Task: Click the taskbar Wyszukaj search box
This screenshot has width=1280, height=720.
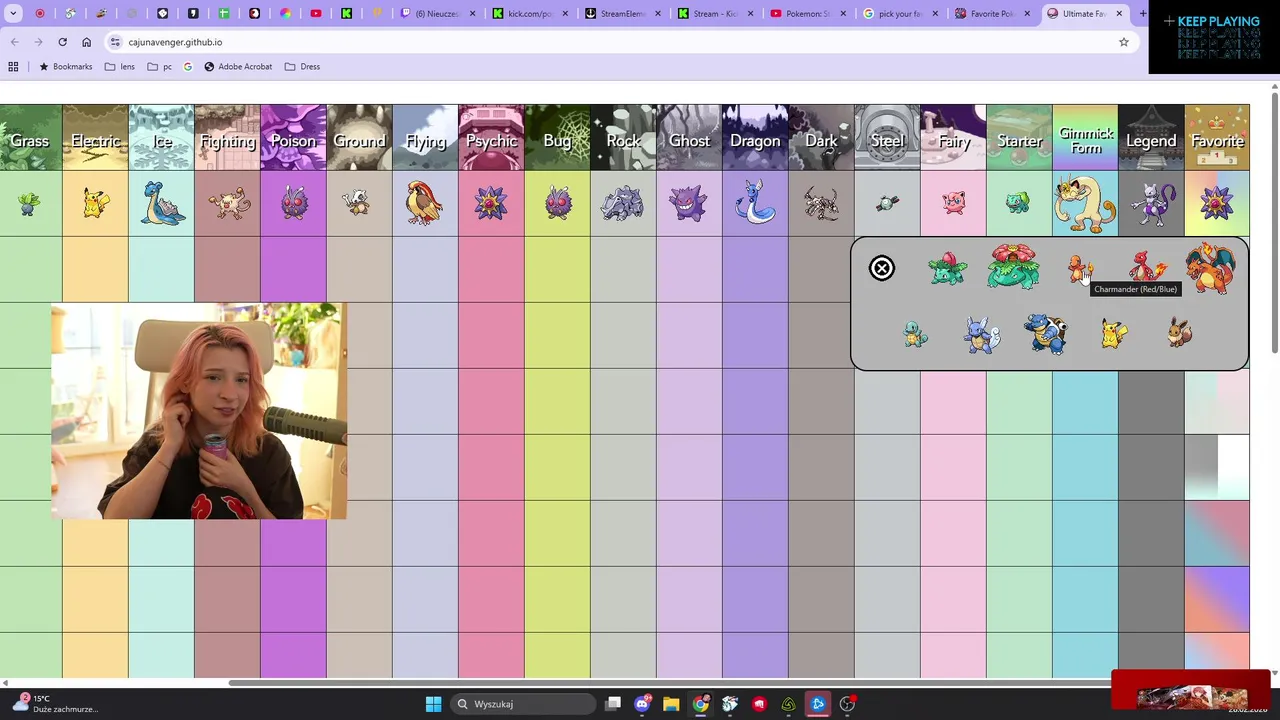Action: point(522,704)
